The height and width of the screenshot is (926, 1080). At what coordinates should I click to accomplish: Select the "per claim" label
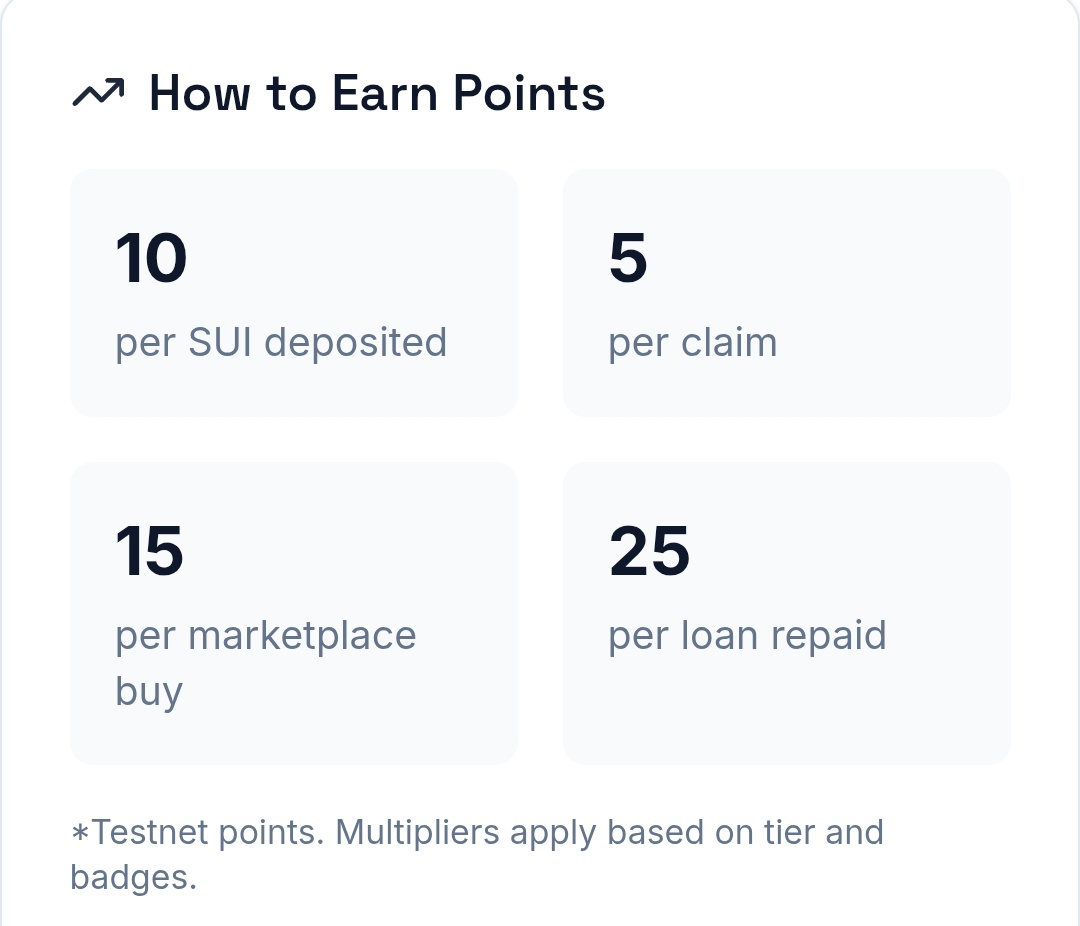point(692,343)
